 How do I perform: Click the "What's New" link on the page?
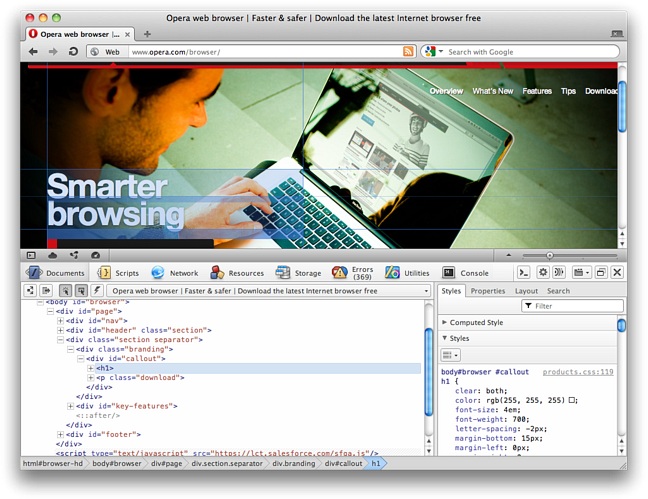[492, 91]
